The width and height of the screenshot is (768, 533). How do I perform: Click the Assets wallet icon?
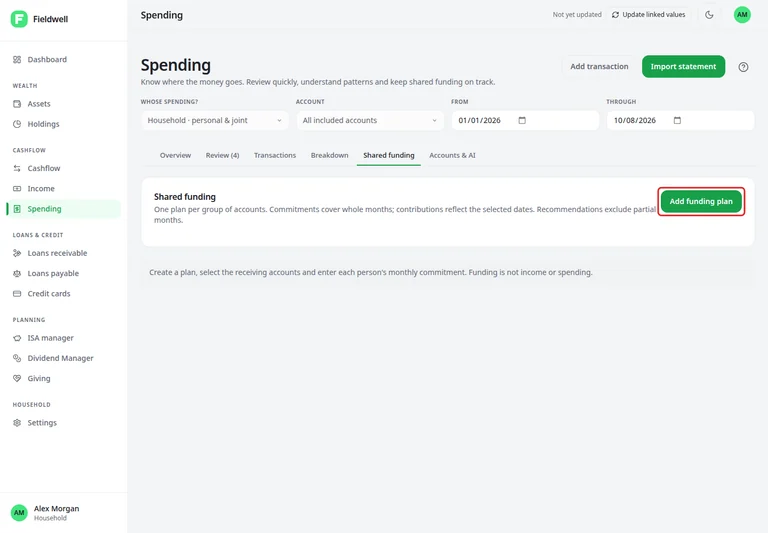(x=17, y=104)
